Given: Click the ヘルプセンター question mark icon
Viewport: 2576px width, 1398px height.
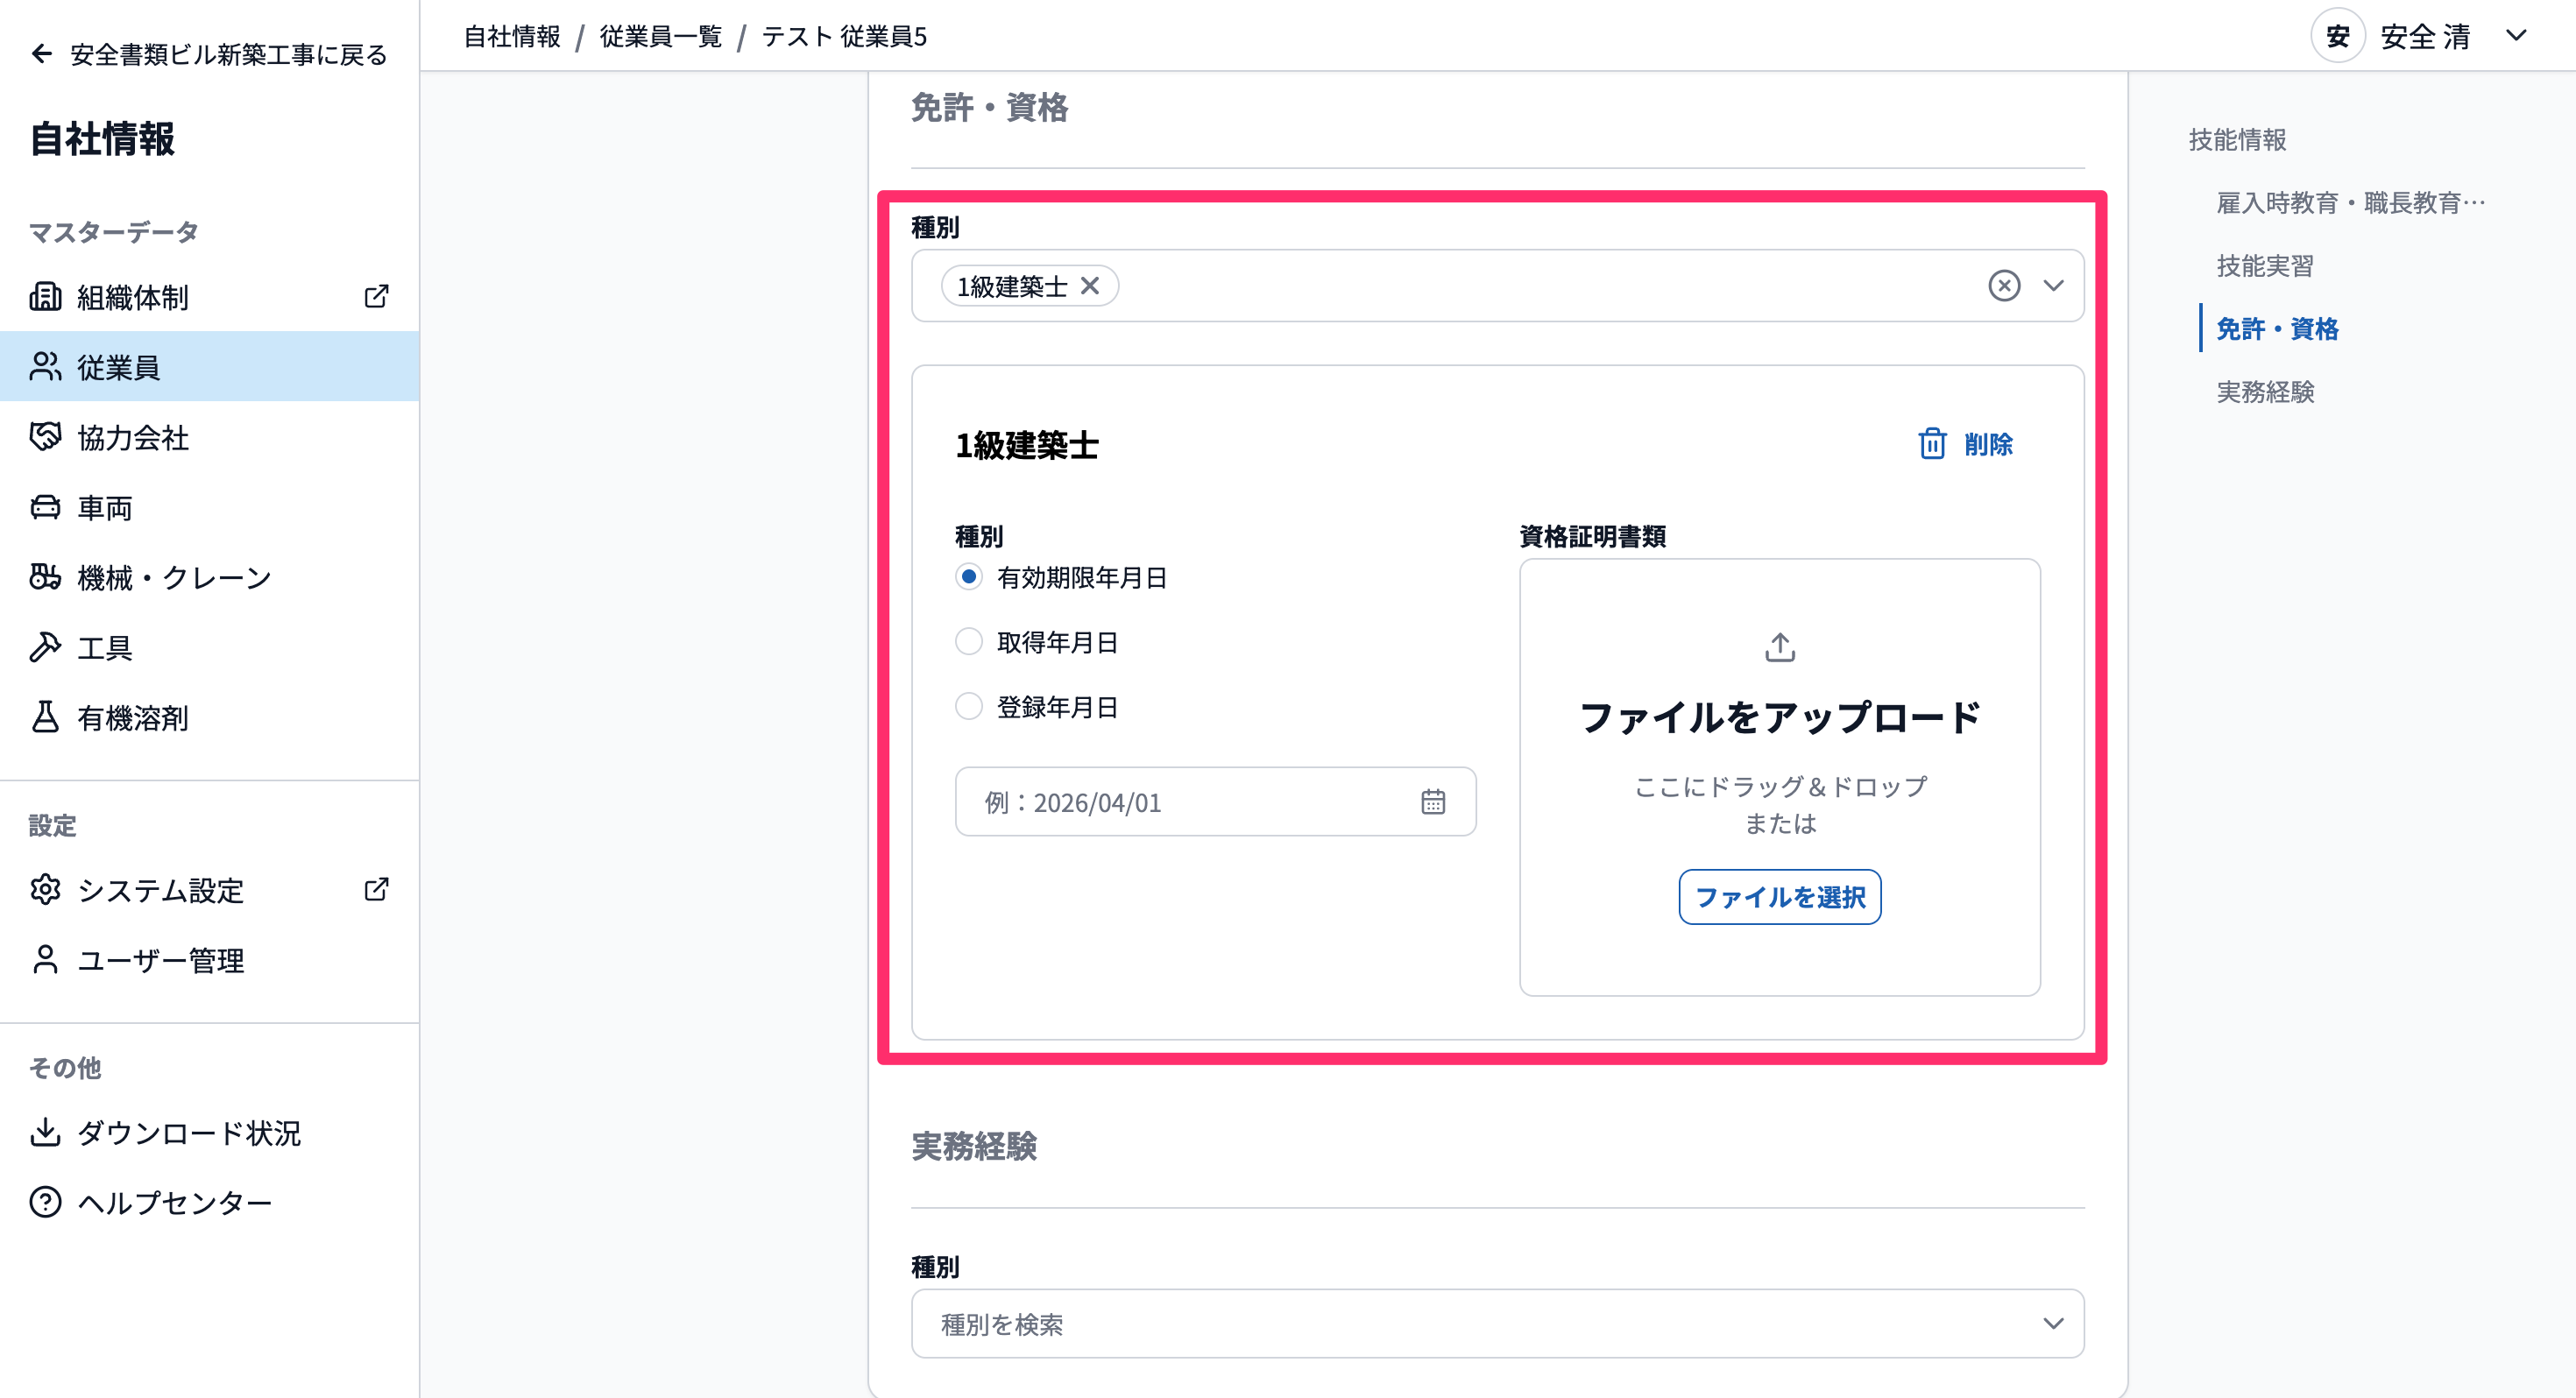Looking at the screenshot, I should (x=45, y=1202).
